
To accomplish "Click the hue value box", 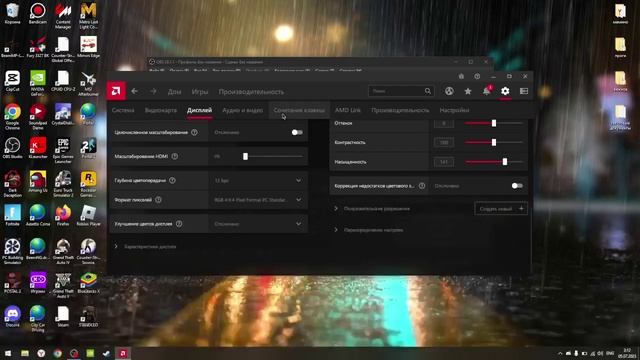I will (444, 123).
